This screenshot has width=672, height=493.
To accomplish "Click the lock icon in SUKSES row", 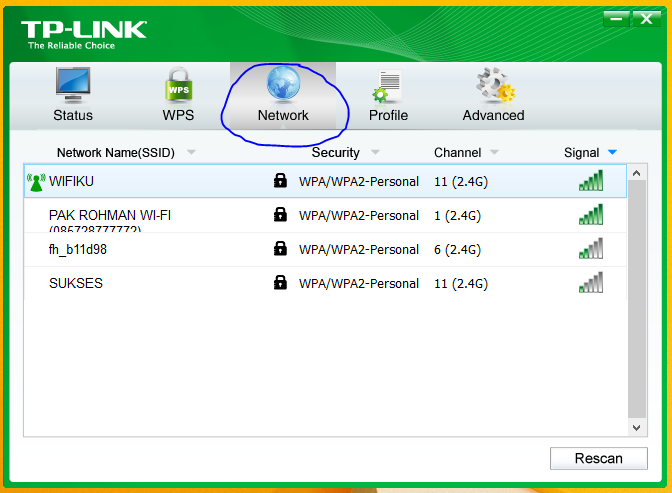I will [280, 282].
